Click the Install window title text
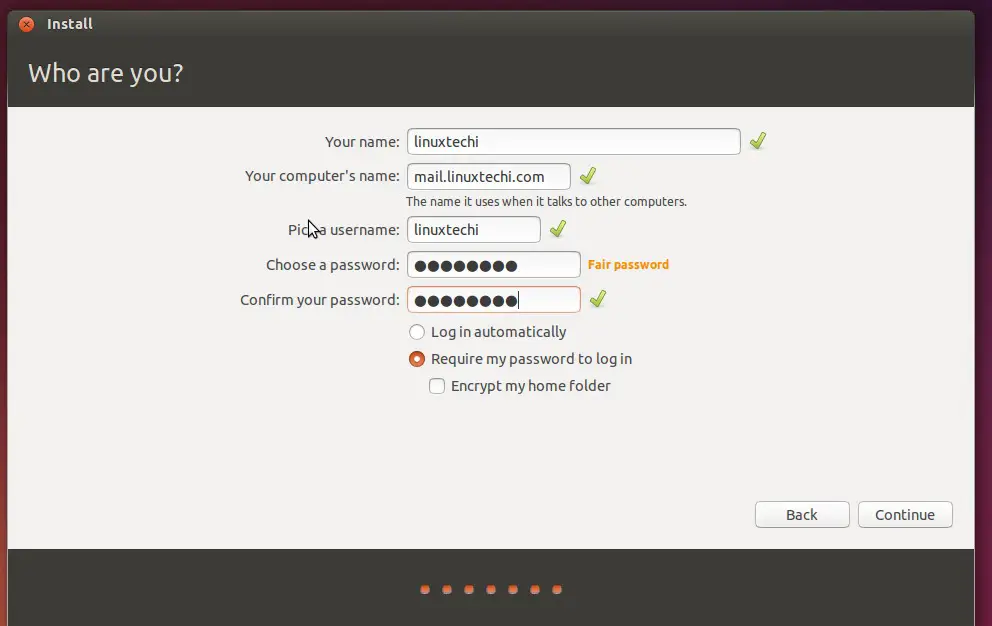Viewport: 992px width, 626px height. pyautogui.click(x=70, y=24)
